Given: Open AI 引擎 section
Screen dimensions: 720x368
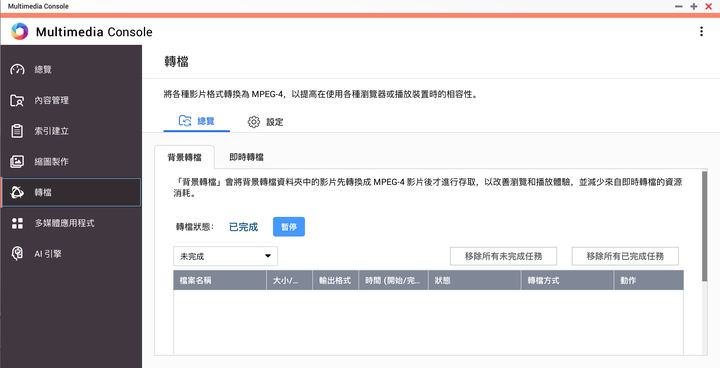Looking at the screenshot, I should [71, 254].
